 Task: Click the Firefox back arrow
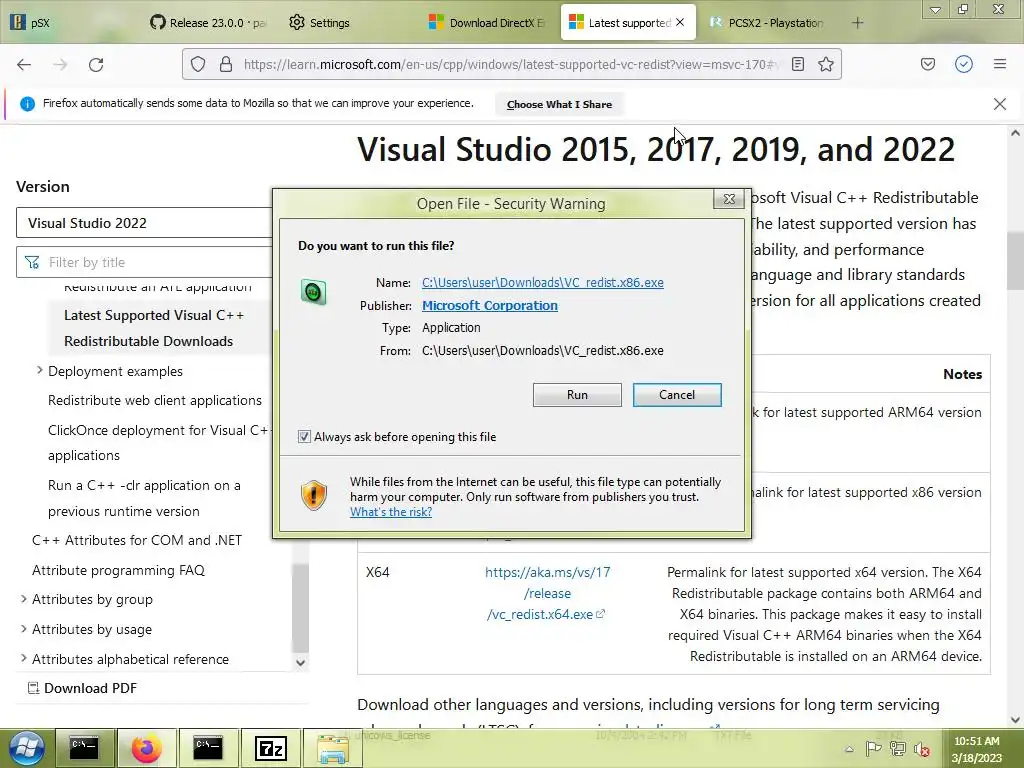(24, 64)
